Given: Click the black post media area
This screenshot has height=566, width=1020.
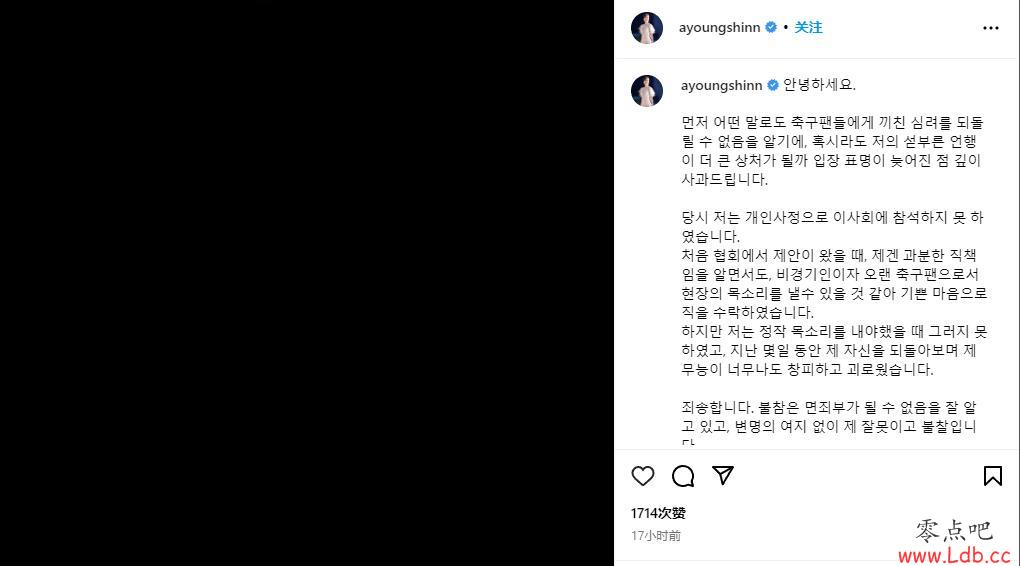Looking at the screenshot, I should point(307,283).
